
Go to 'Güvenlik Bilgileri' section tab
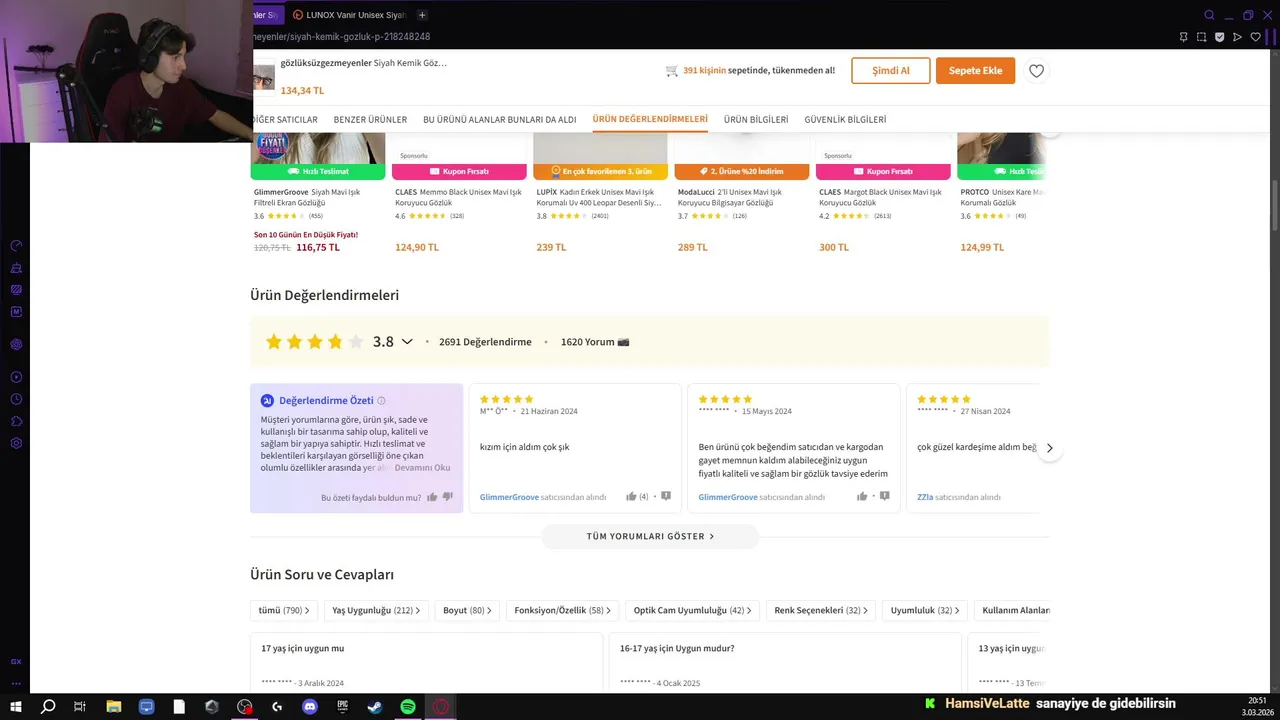pos(845,119)
